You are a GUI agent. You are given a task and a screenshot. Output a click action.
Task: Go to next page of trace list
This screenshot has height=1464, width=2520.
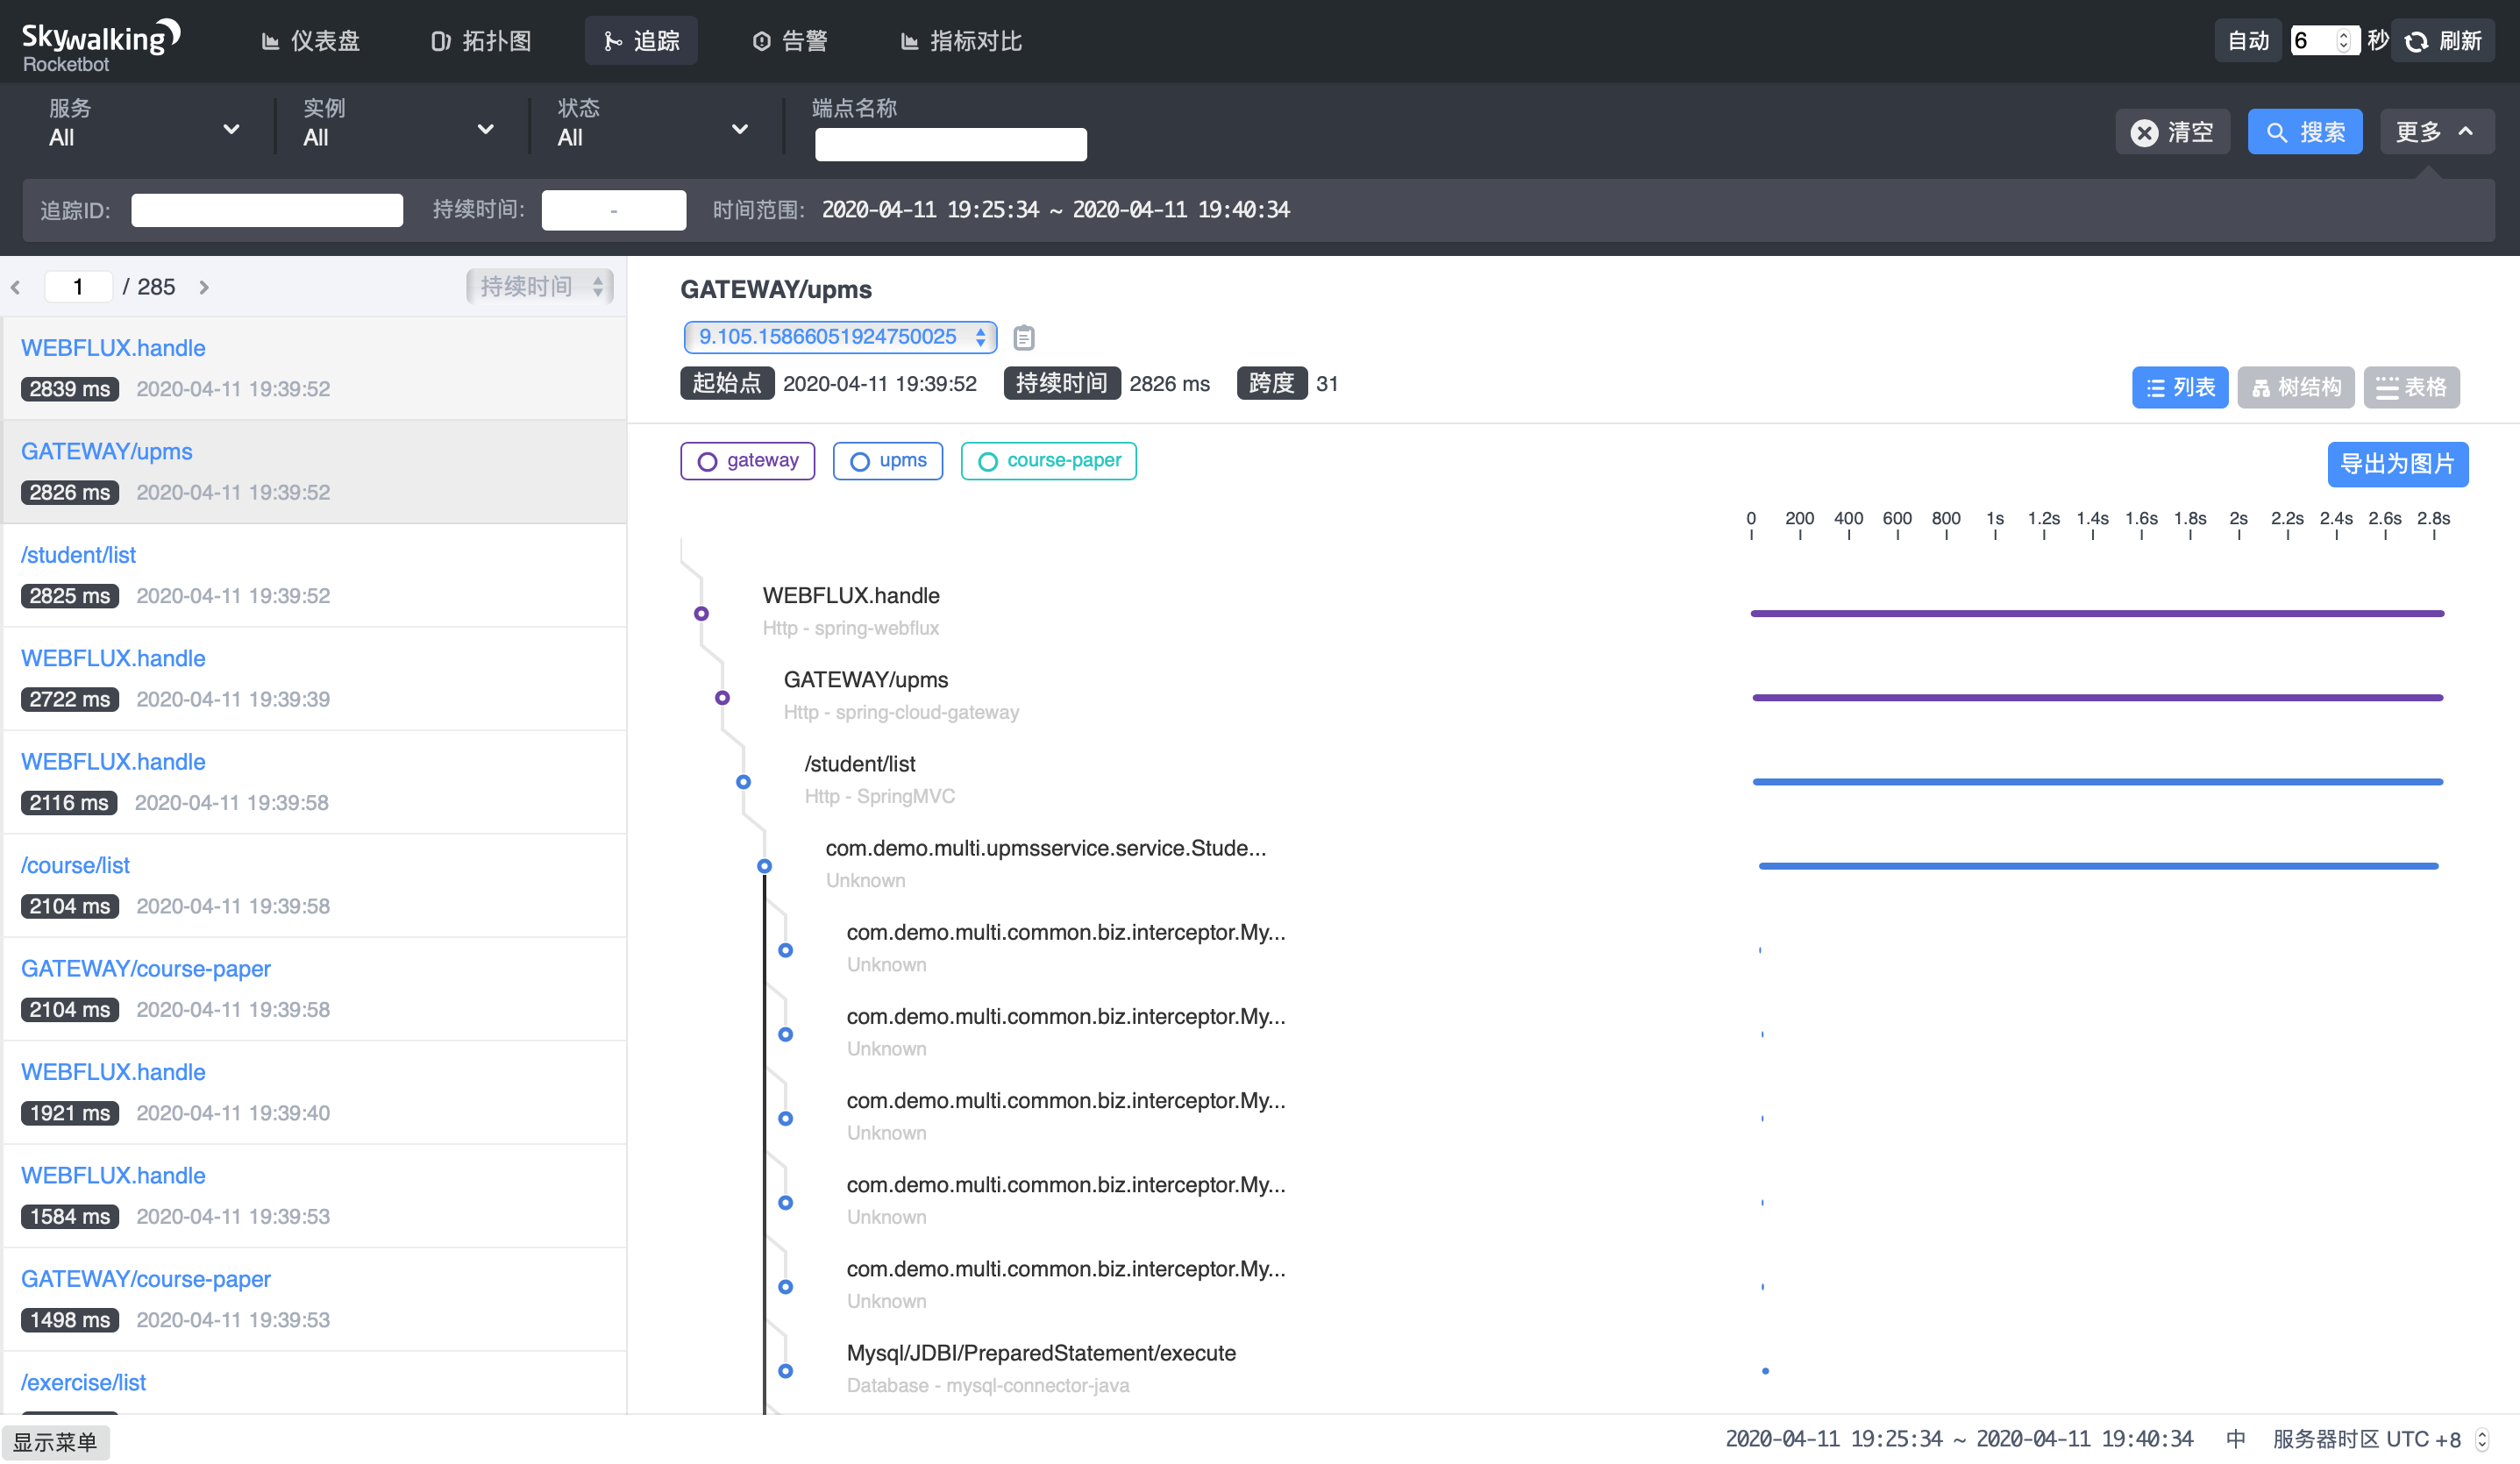click(x=204, y=288)
